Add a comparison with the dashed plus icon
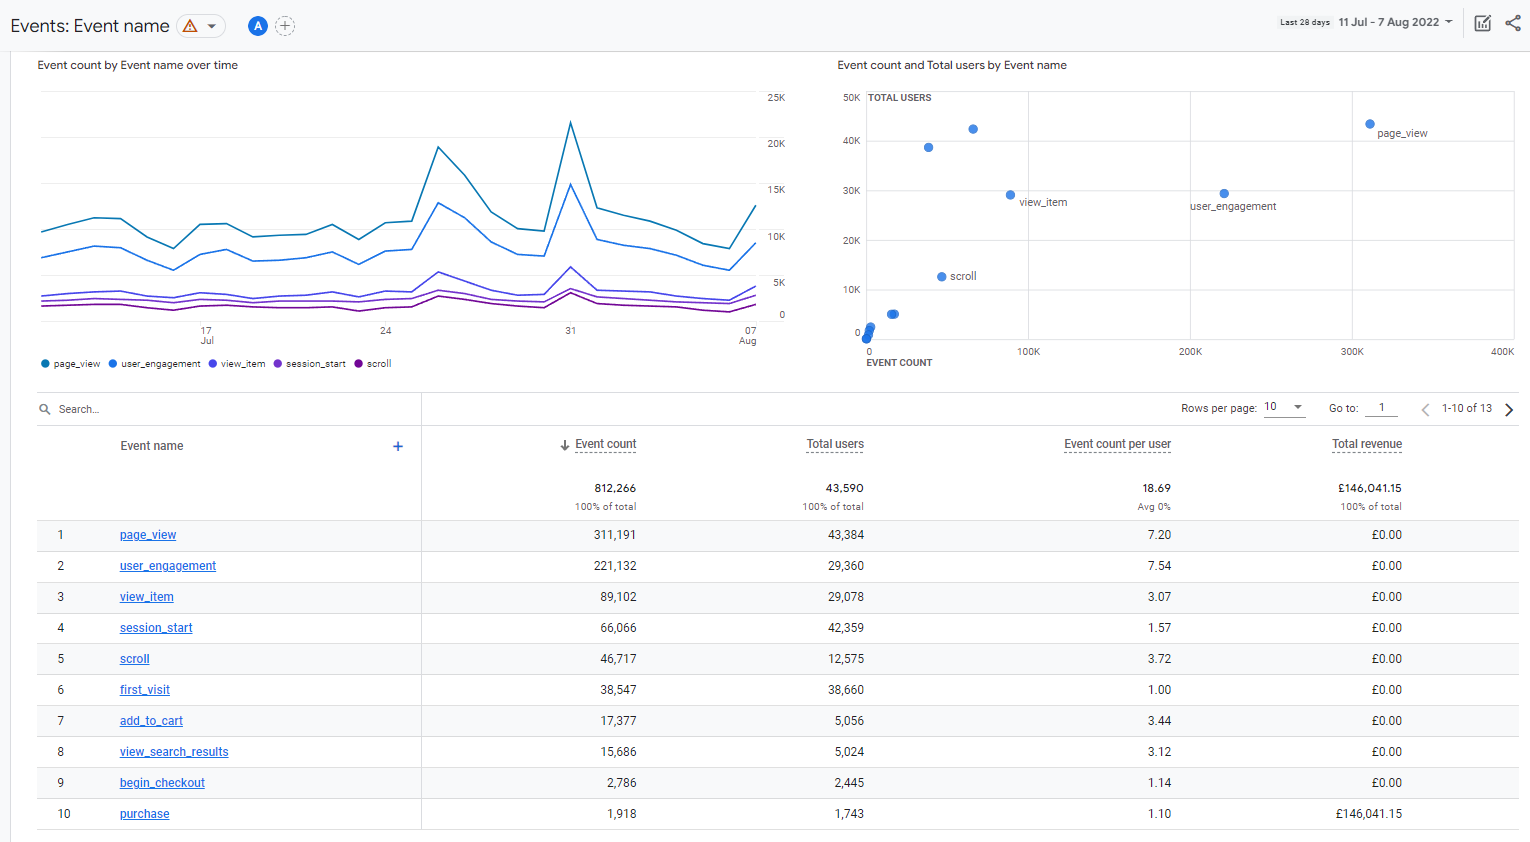 pos(285,26)
